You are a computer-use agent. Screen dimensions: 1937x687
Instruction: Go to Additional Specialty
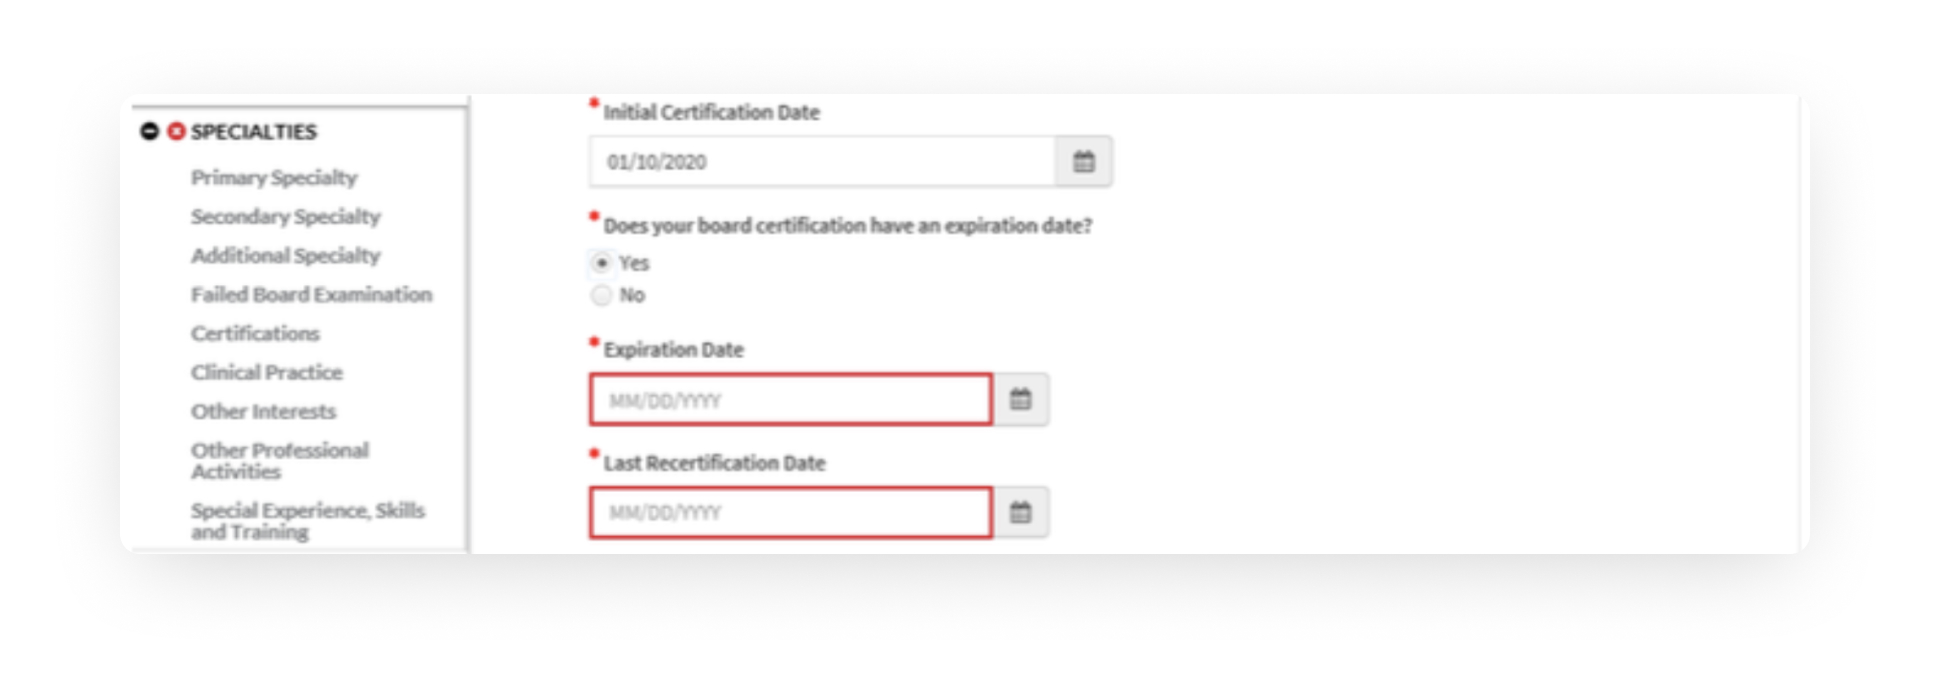[x=286, y=256]
